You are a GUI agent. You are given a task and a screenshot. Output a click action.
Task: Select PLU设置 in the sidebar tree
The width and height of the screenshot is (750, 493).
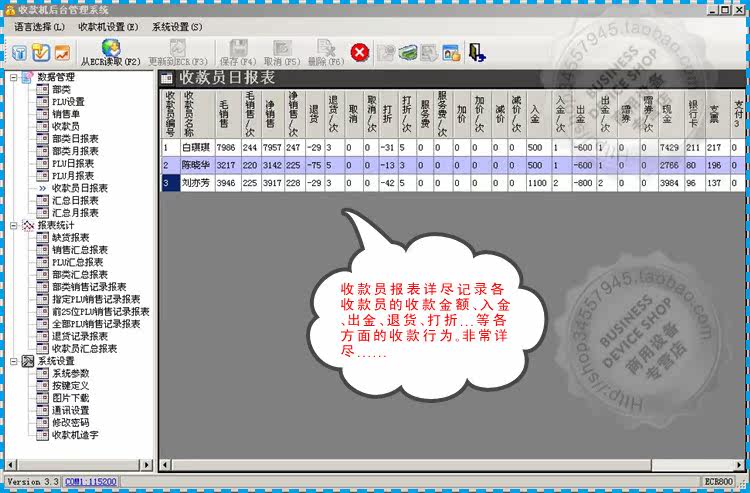click(68, 101)
